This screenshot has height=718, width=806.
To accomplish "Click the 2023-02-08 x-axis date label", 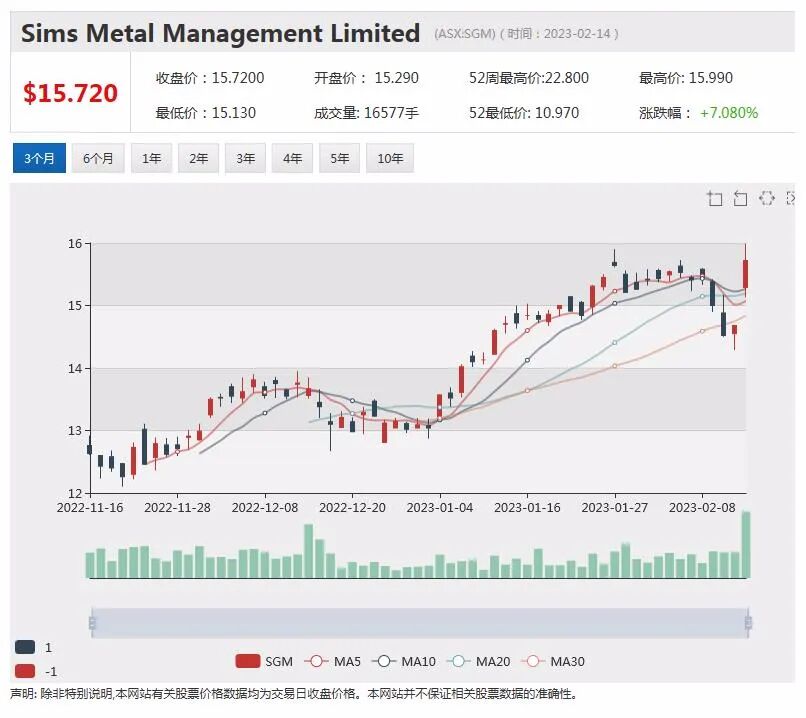I will click(x=702, y=507).
